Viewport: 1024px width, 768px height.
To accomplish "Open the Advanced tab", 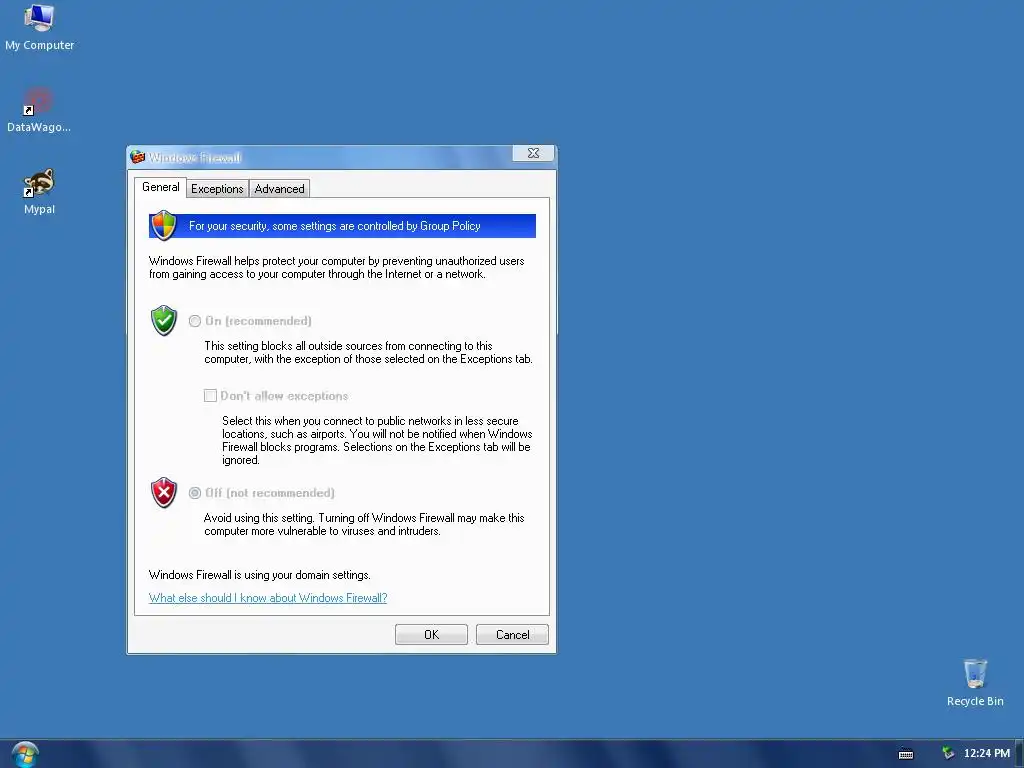I will click(x=280, y=189).
